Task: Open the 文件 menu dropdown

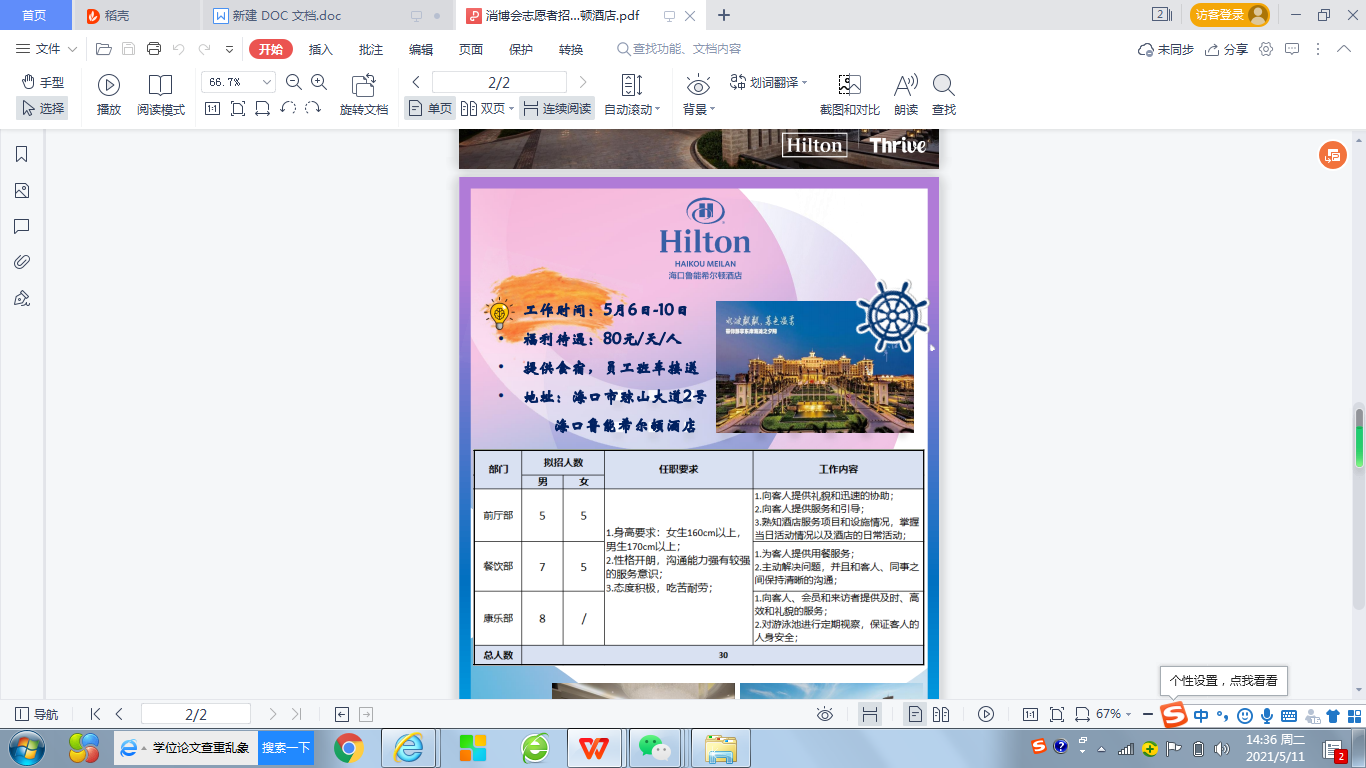Action: 46,49
